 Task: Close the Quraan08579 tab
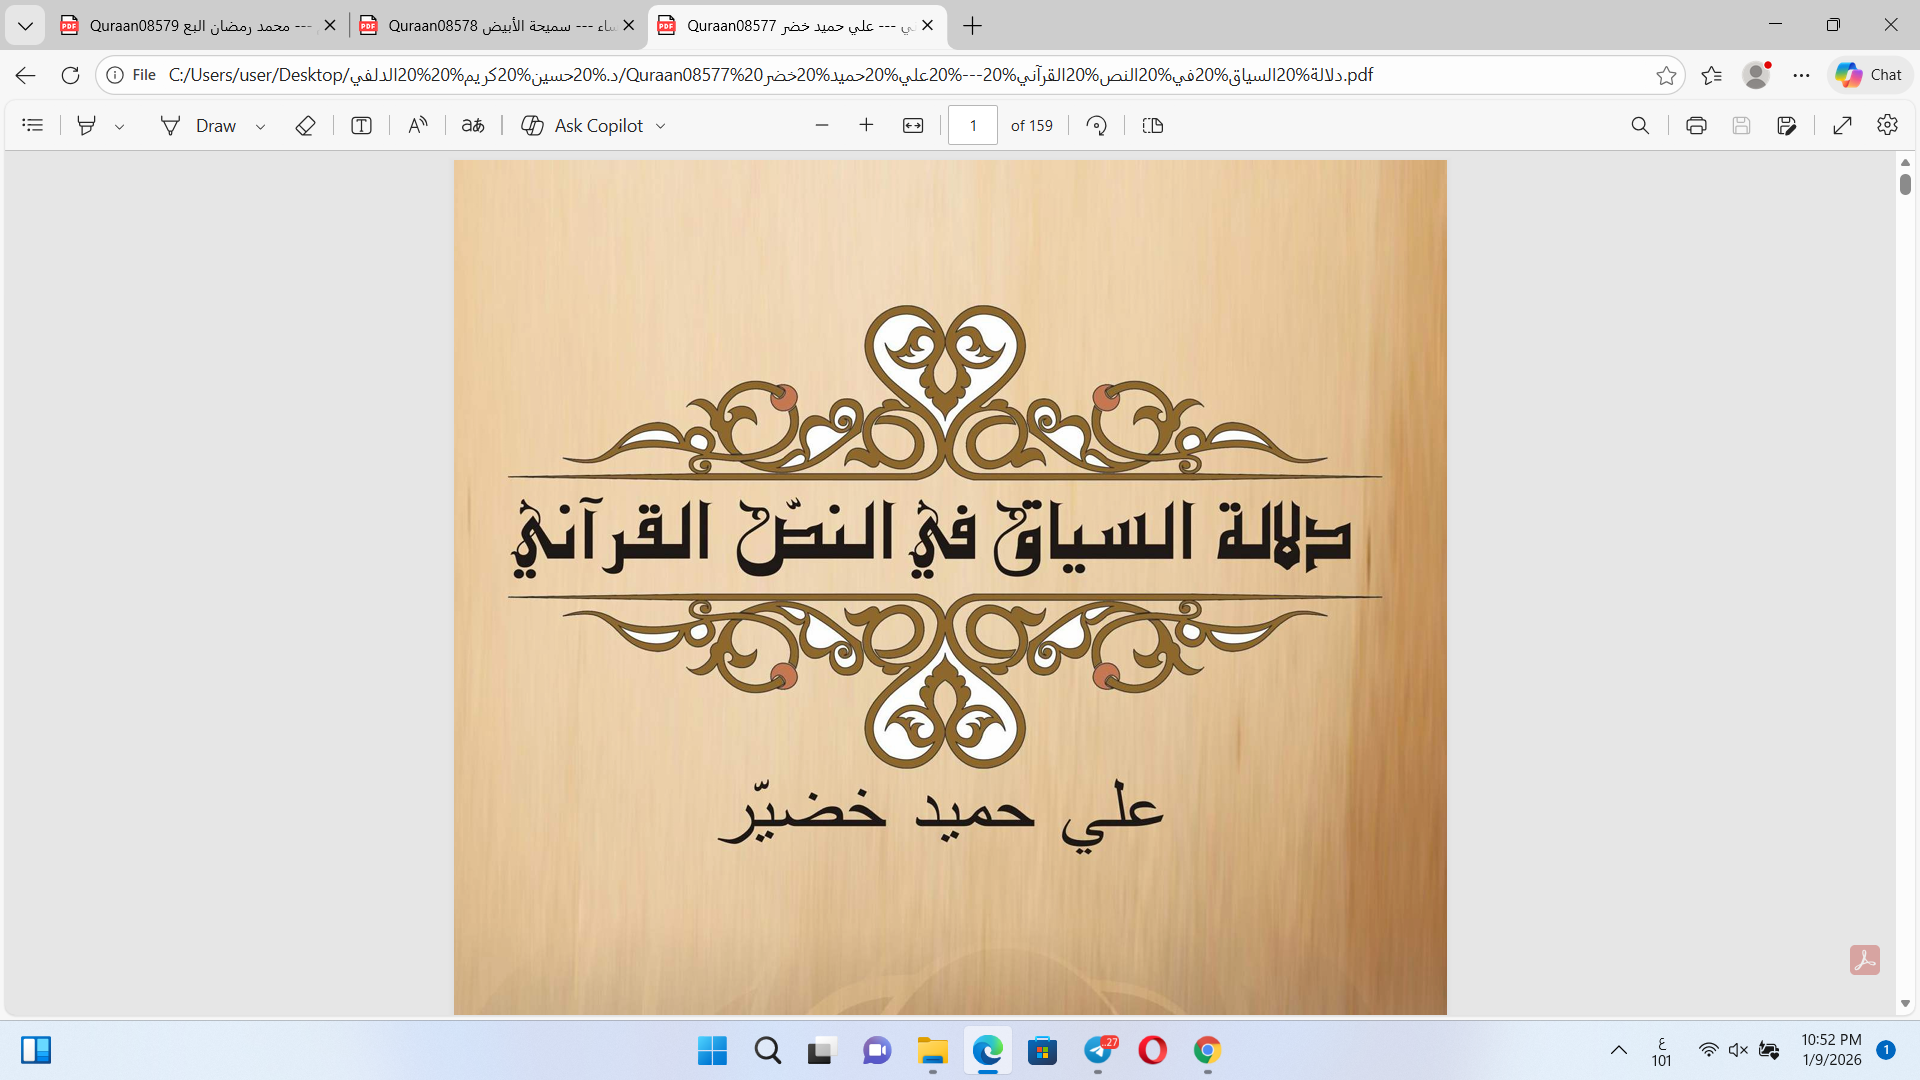[x=330, y=26]
